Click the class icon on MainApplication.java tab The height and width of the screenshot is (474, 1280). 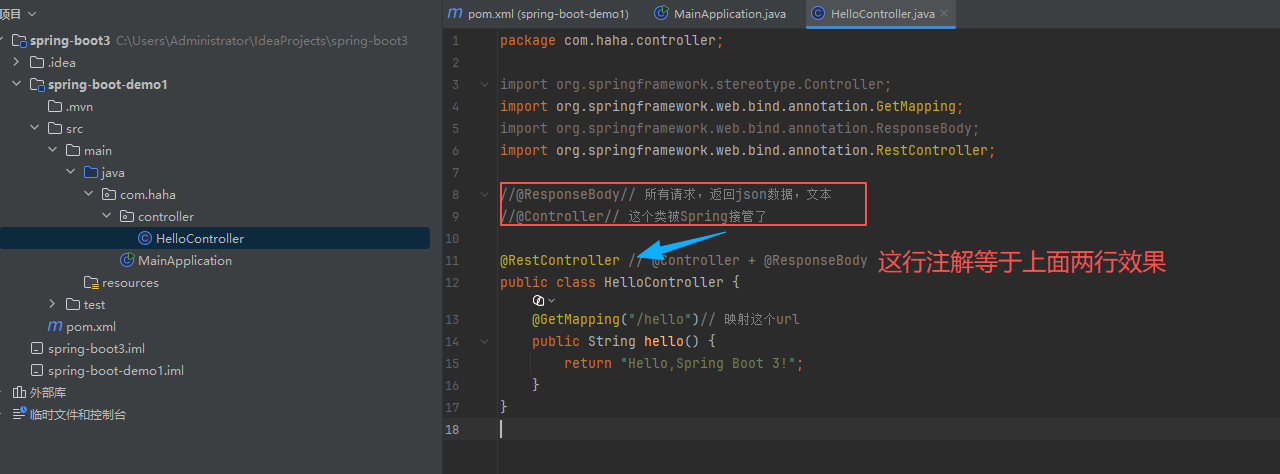point(661,14)
